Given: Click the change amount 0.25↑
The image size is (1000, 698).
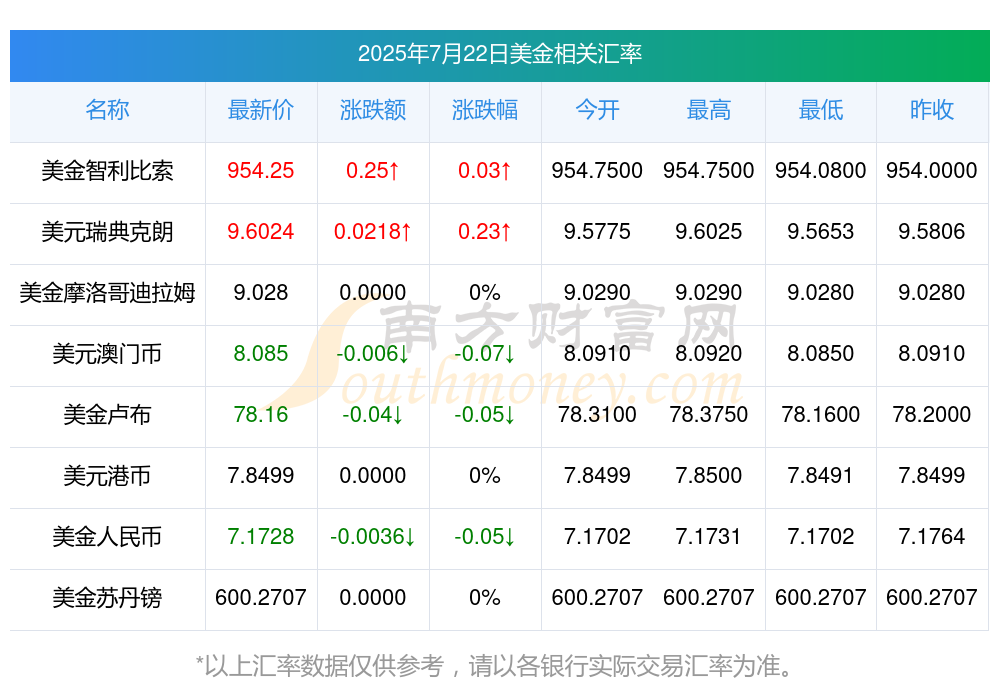Looking at the screenshot, I should [x=373, y=170].
